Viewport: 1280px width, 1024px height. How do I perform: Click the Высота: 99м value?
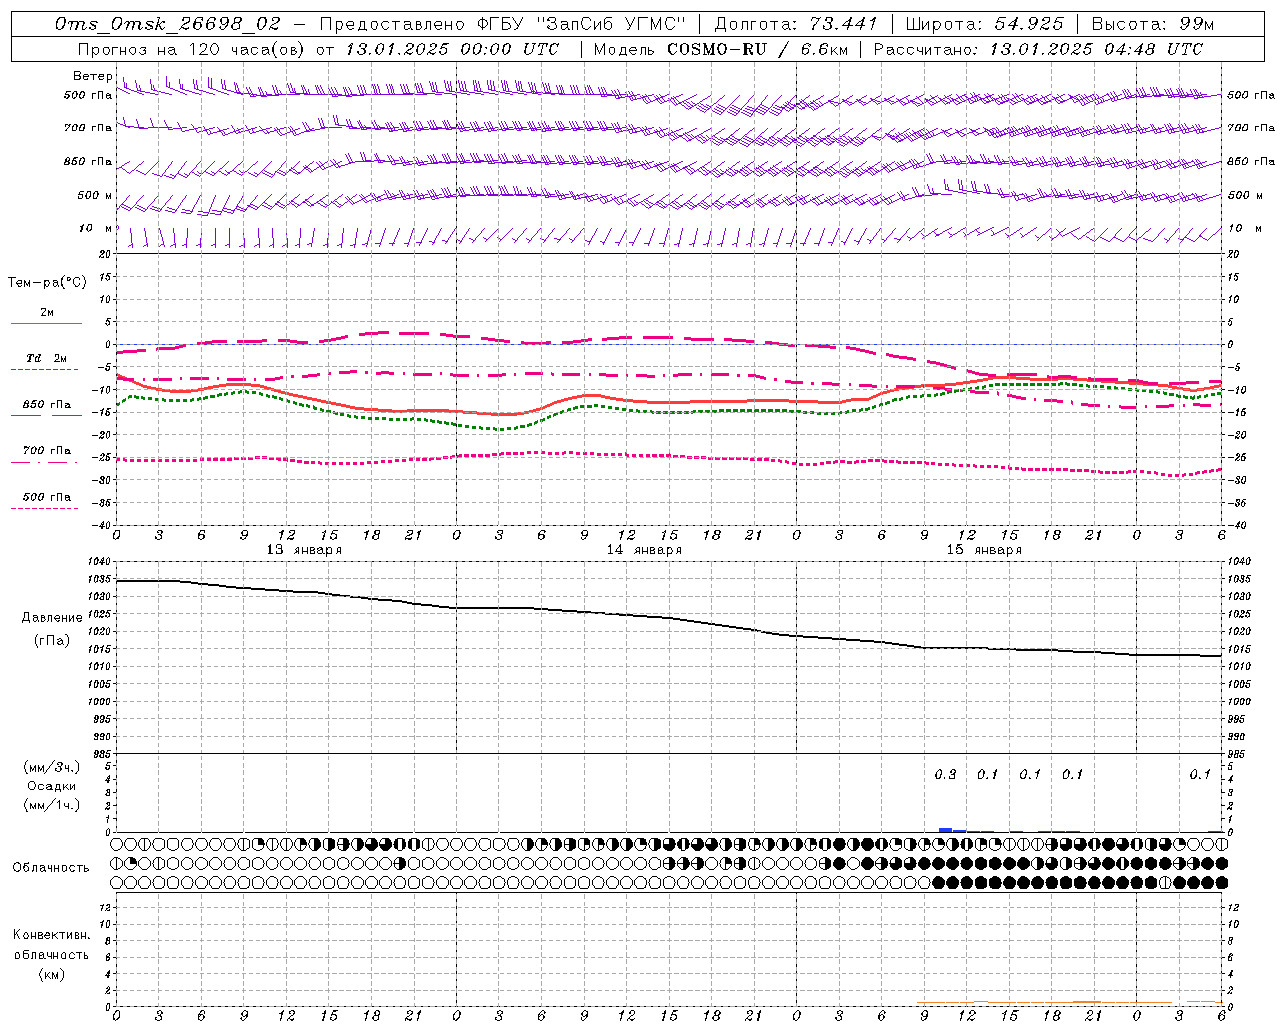point(1153,24)
